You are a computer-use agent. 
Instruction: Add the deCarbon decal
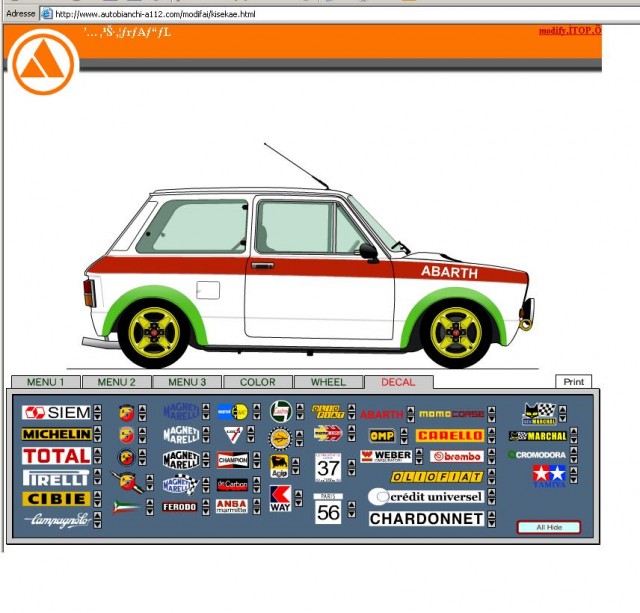click(232, 484)
